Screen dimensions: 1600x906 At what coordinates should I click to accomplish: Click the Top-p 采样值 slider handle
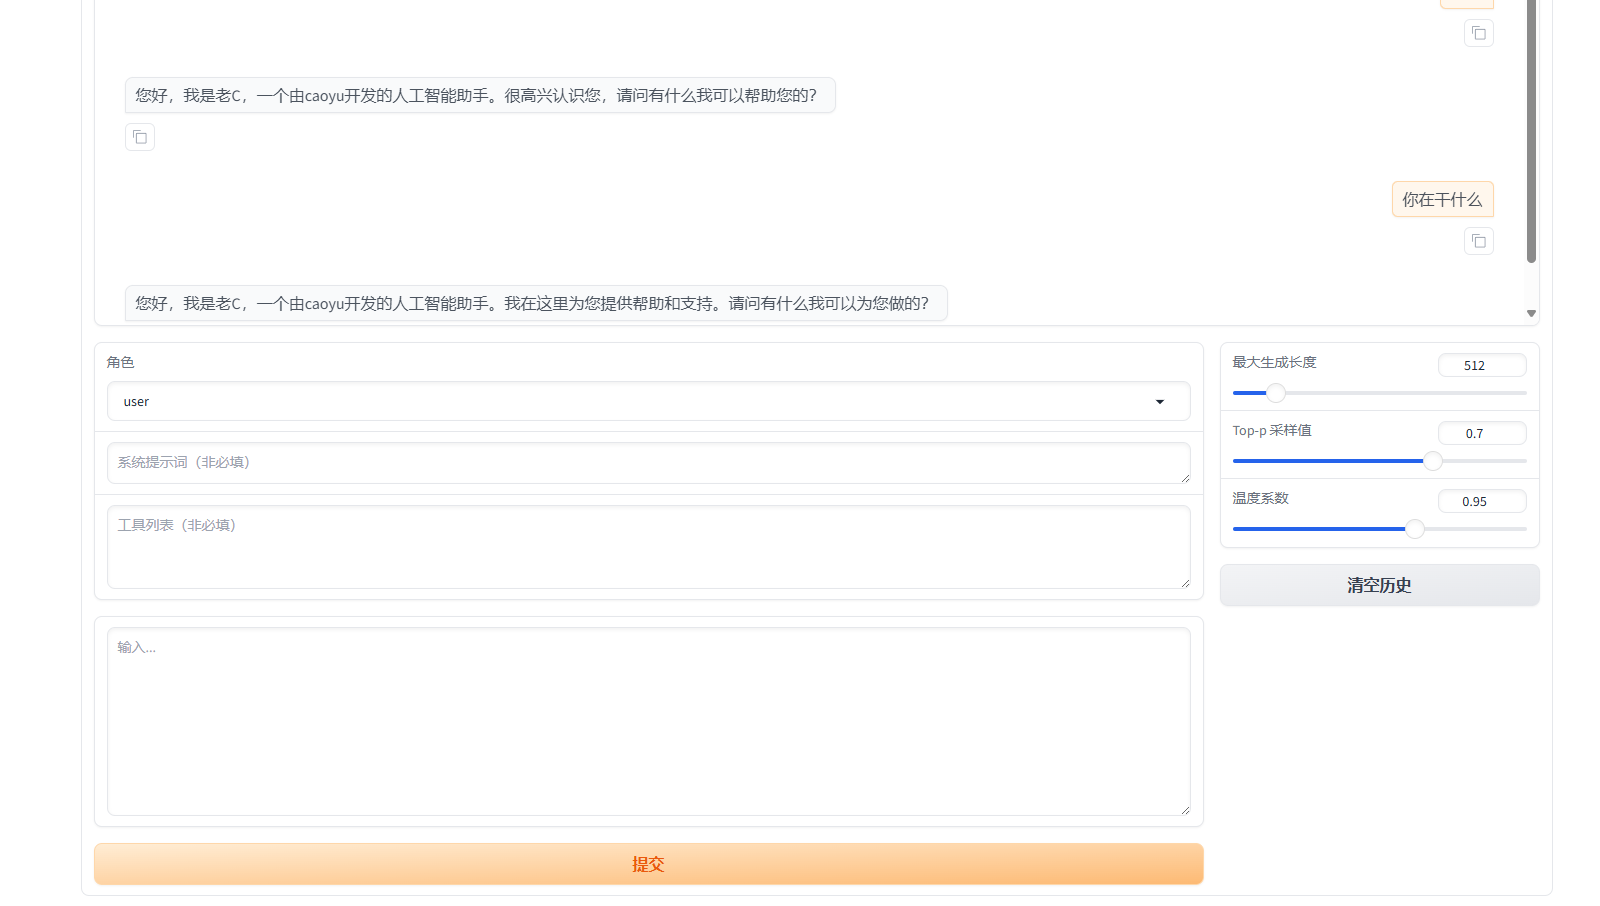(x=1433, y=461)
